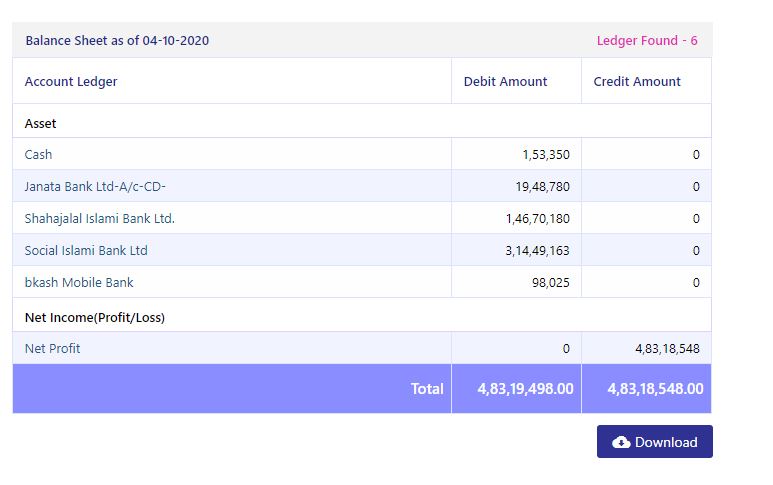This screenshot has width=773, height=485.
Task: Click the cloud download icon
Action: click(x=621, y=442)
